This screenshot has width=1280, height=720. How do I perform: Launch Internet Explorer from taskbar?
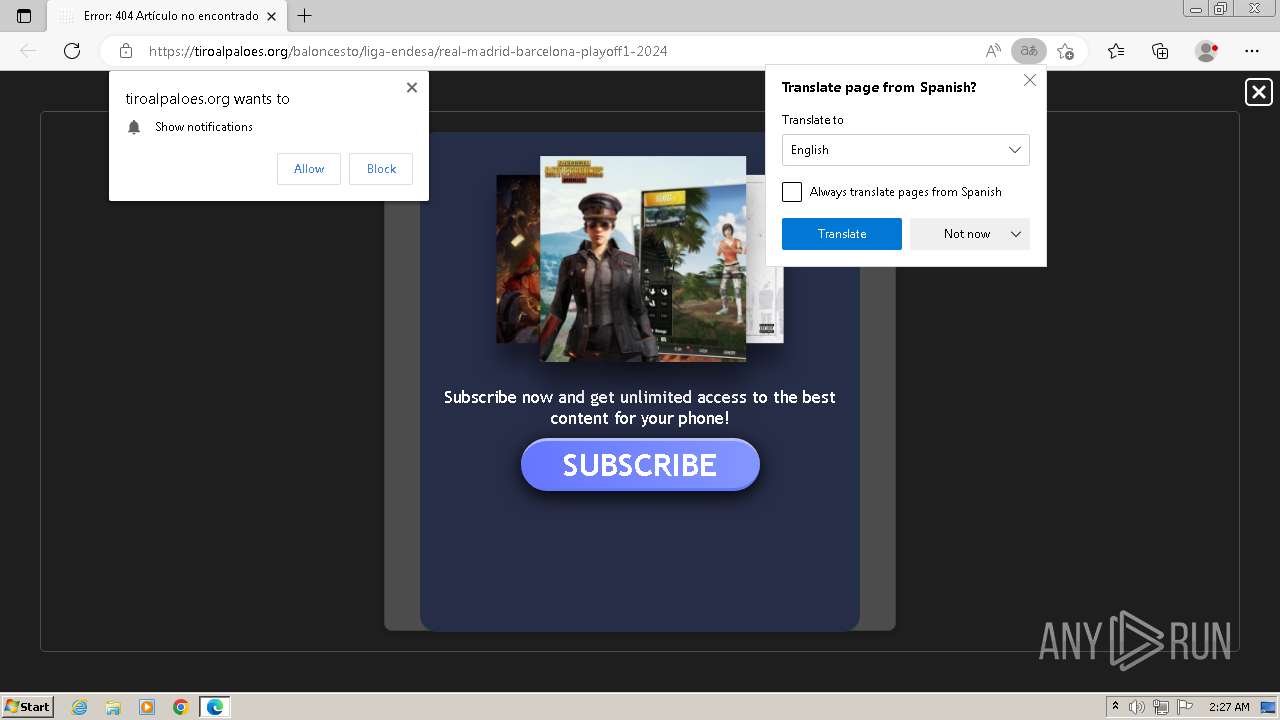(x=80, y=707)
